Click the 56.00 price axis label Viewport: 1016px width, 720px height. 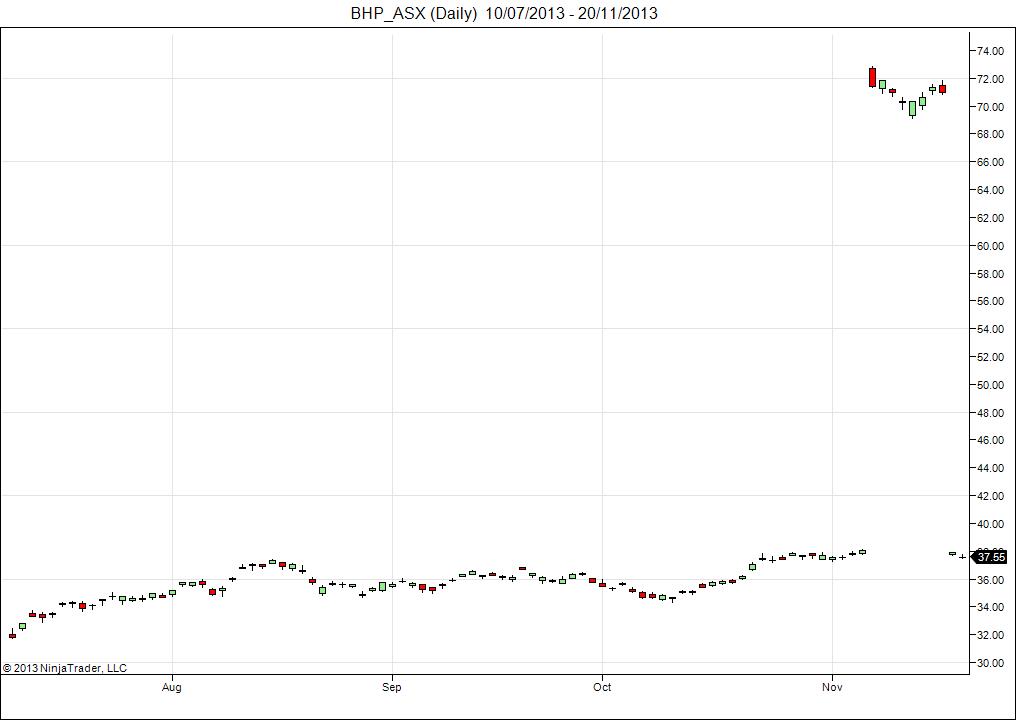tap(991, 301)
